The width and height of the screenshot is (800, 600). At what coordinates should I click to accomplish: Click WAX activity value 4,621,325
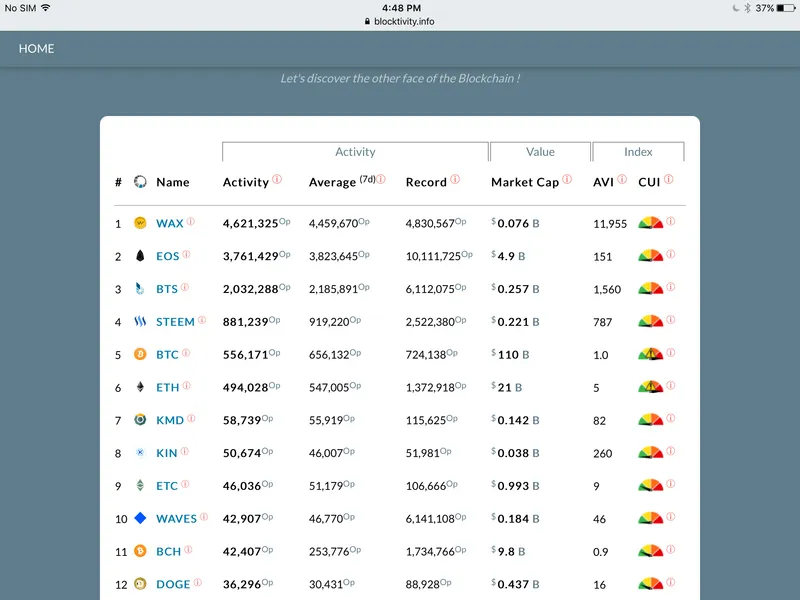point(251,223)
